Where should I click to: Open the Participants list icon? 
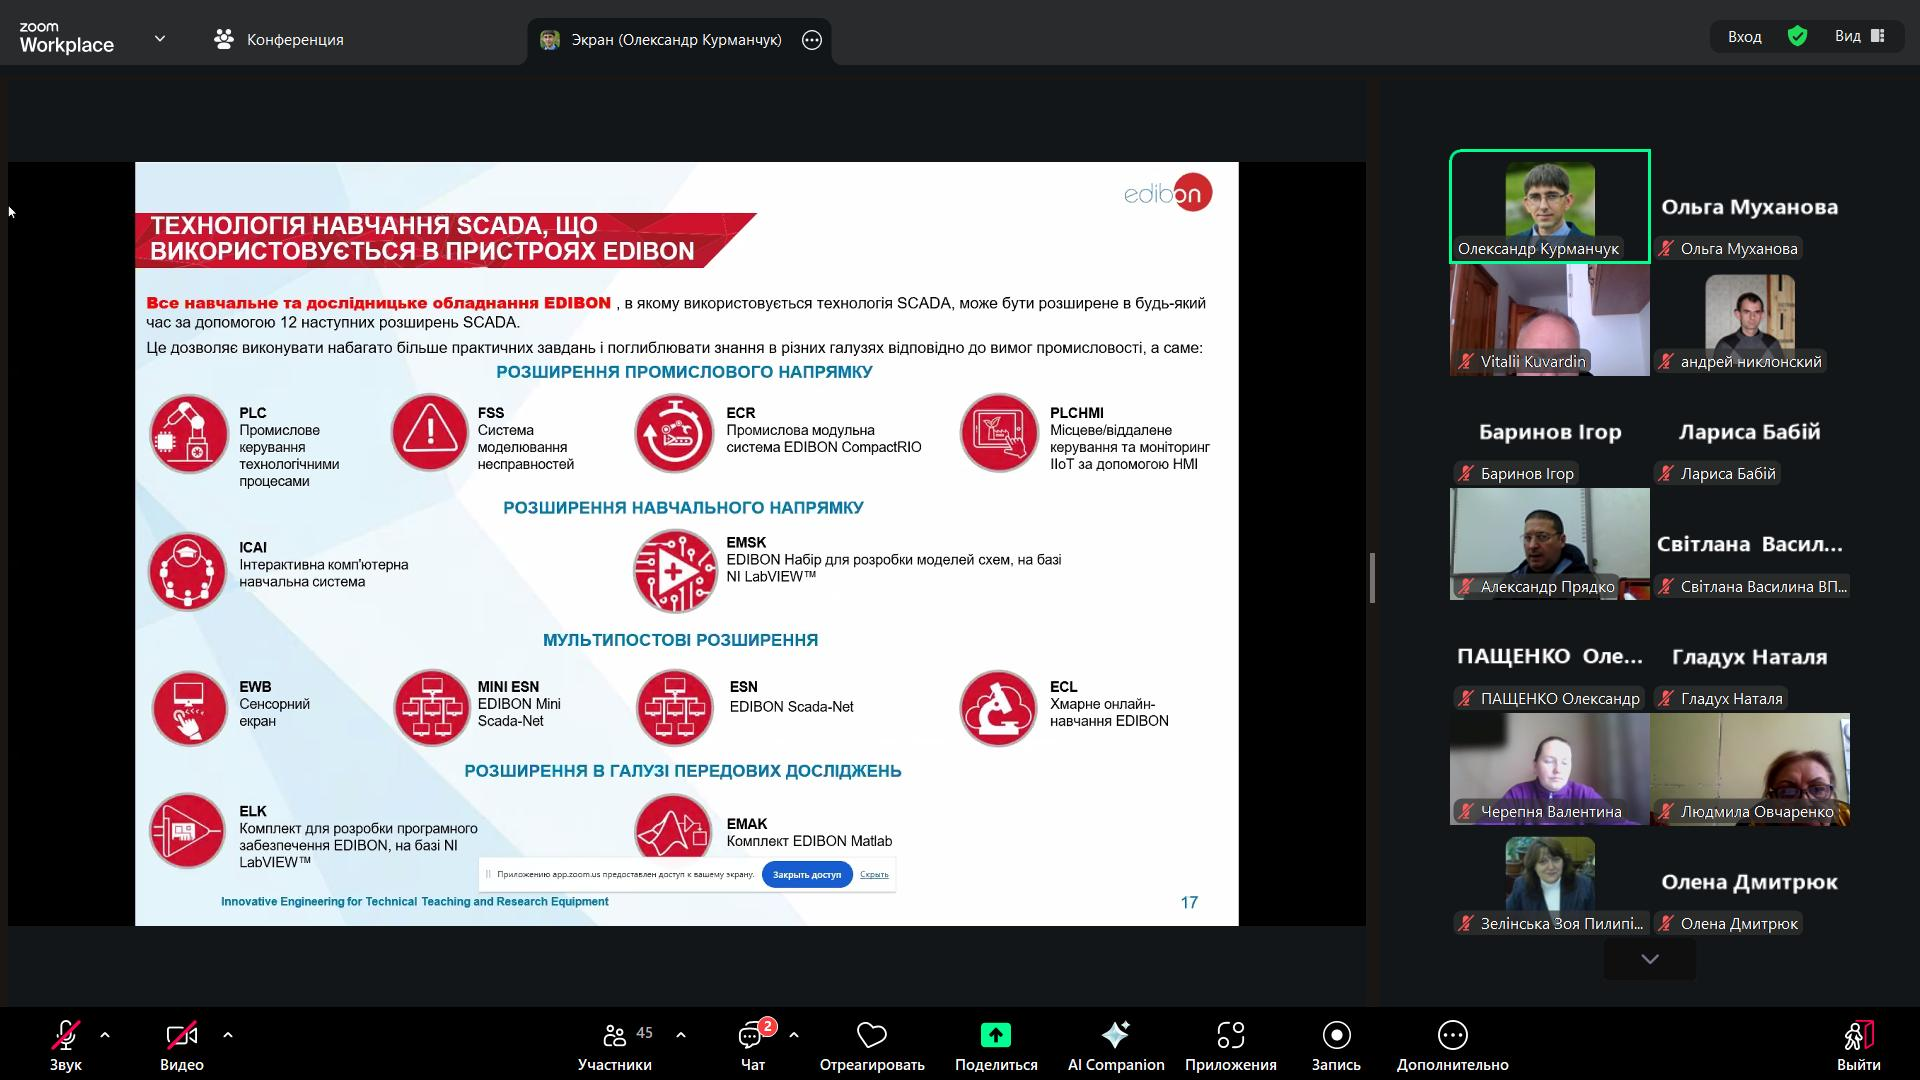(x=615, y=1035)
